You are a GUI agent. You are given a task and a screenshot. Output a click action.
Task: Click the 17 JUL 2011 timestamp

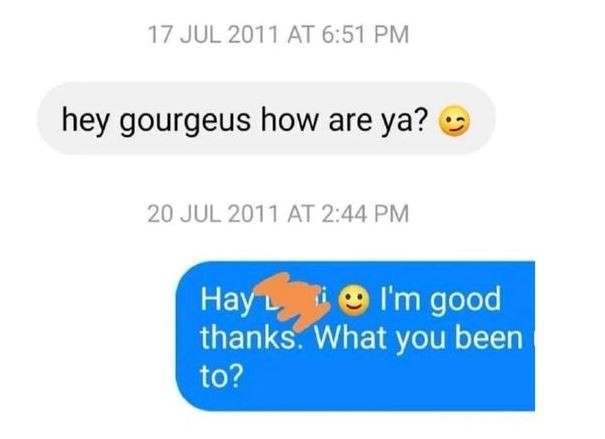(278, 34)
